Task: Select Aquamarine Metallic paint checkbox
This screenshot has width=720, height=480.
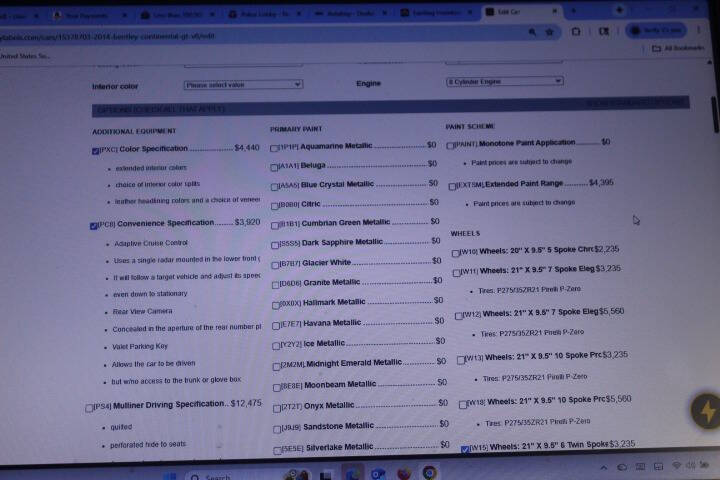Action: [275, 147]
